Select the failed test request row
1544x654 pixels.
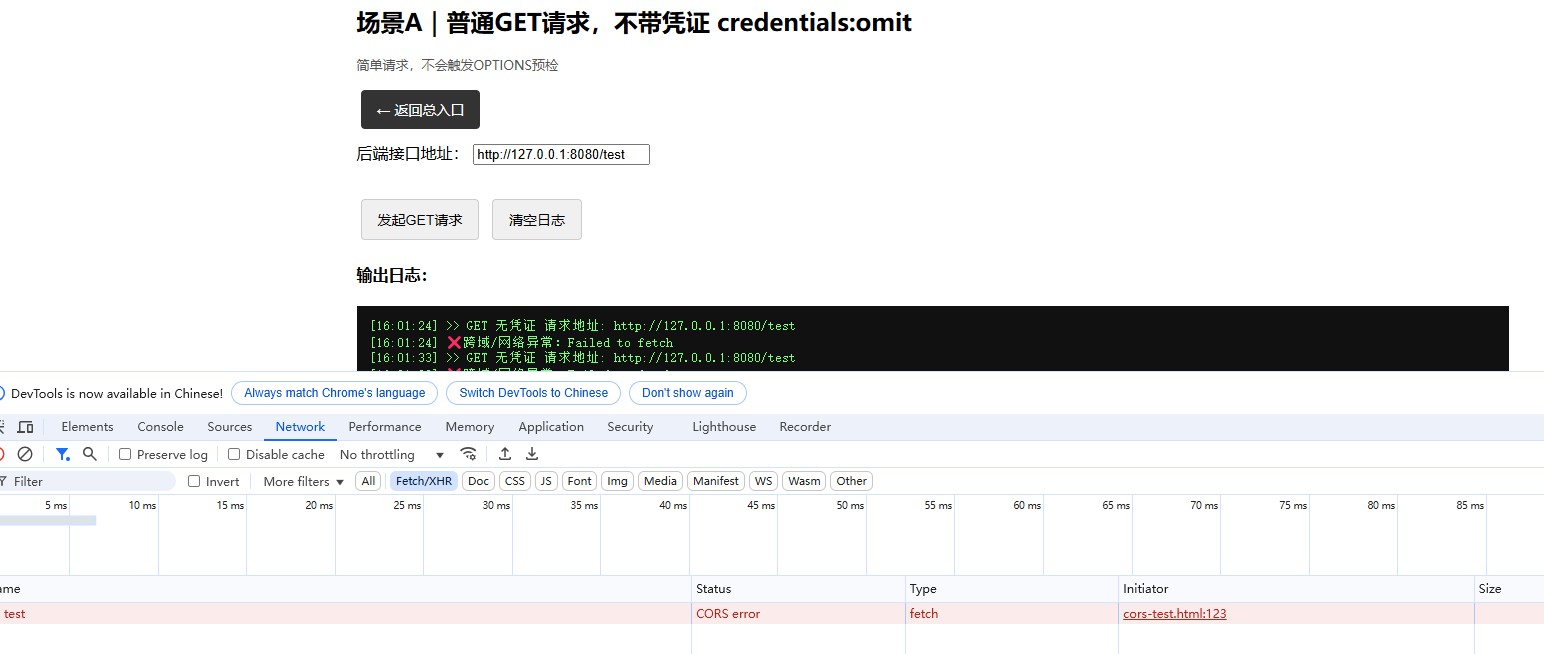tap(772, 614)
